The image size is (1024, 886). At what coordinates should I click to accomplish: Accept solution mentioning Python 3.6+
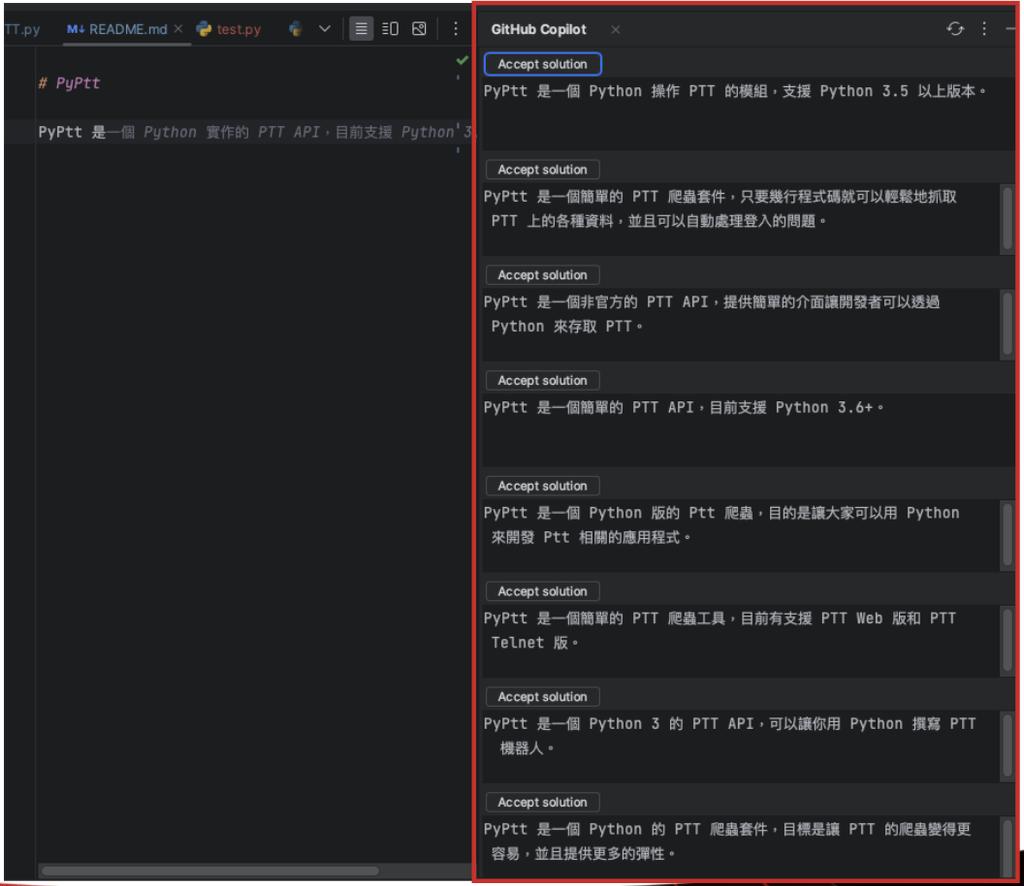(x=542, y=380)
